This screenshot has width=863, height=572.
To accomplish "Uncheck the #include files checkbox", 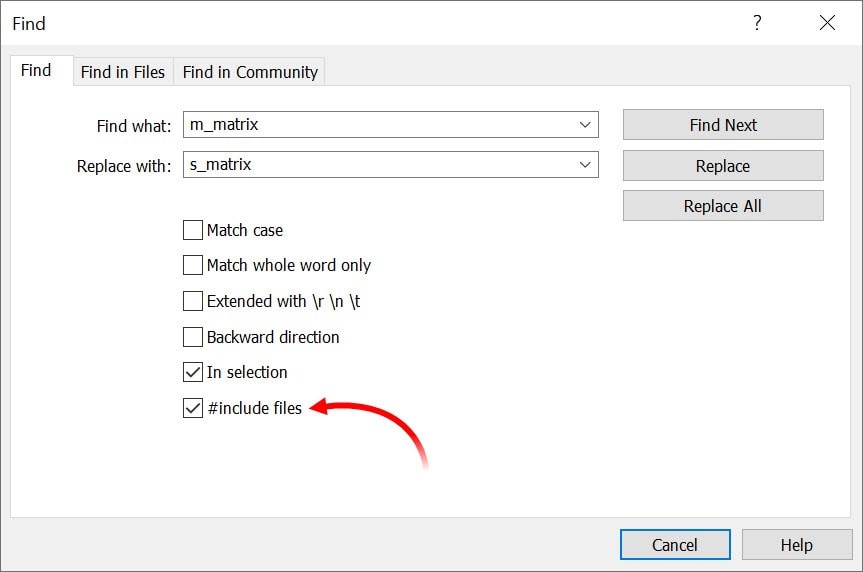I will click(193, 408).
